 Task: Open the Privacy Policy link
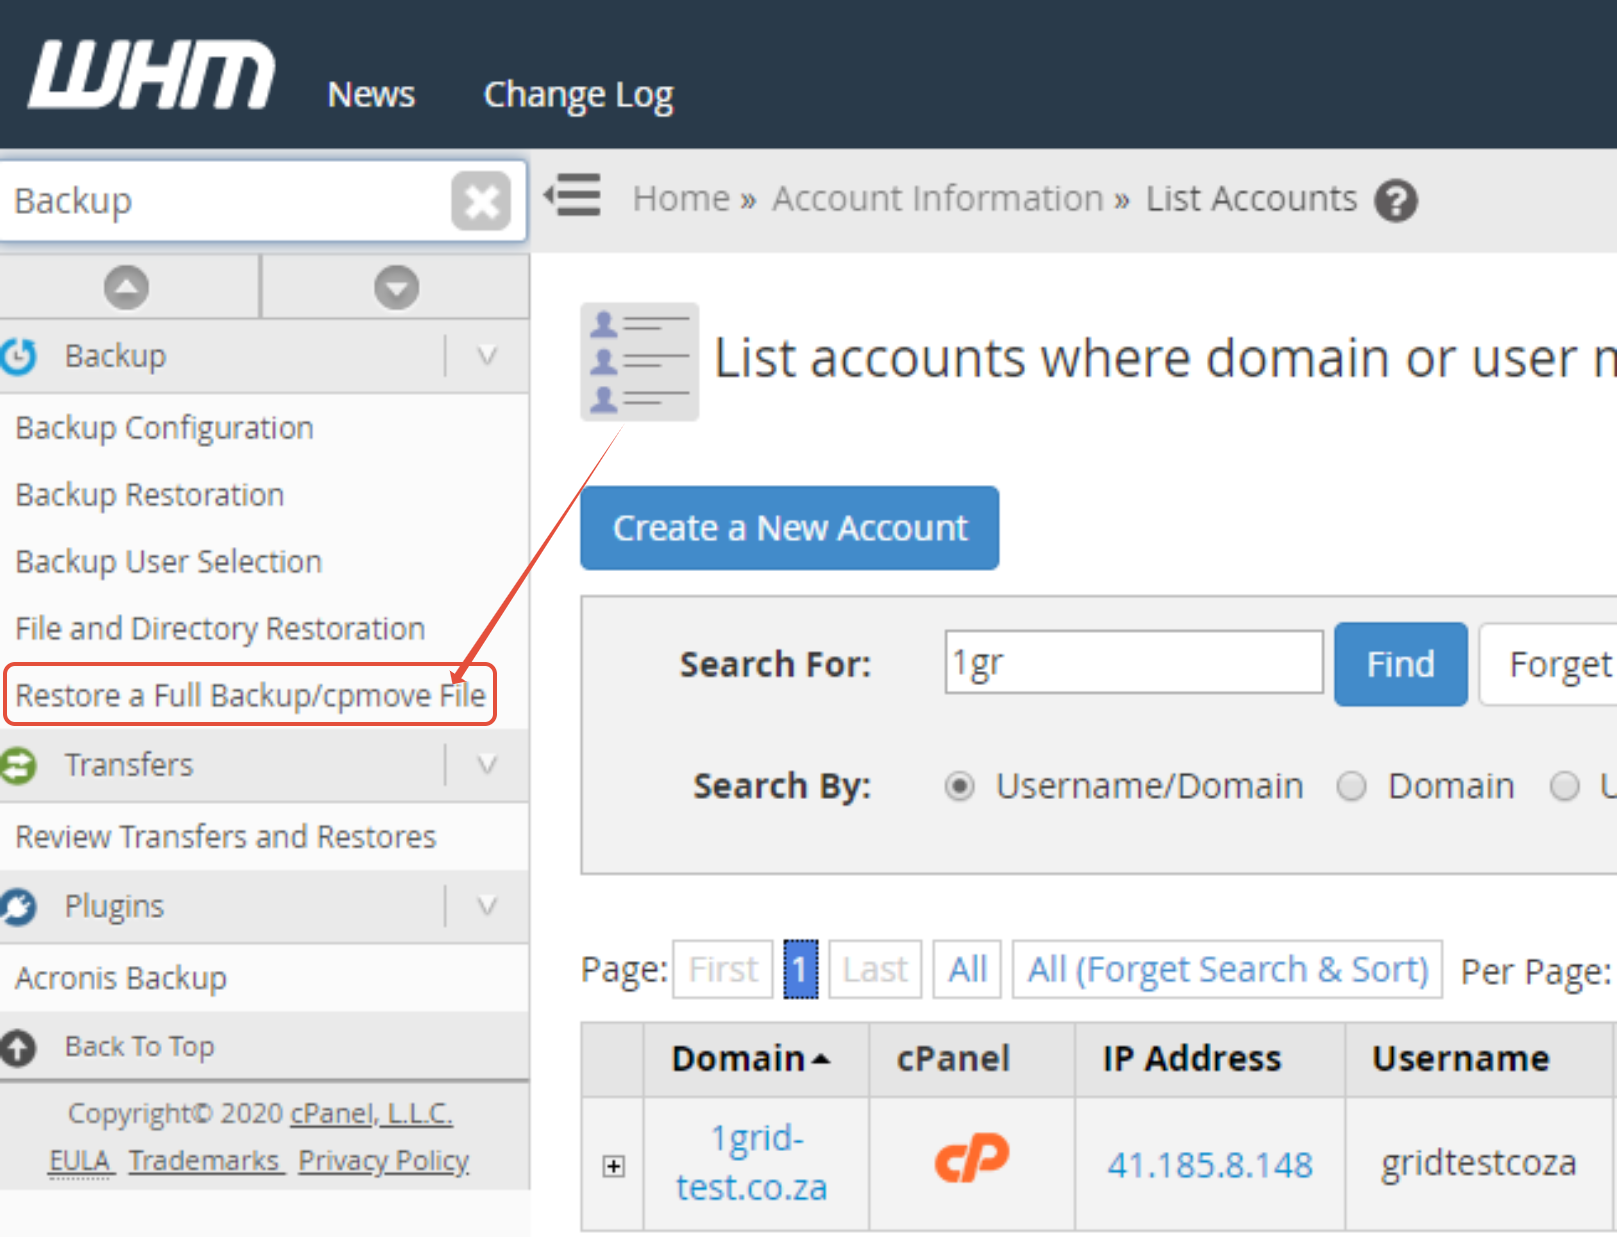pos(384,1161)
